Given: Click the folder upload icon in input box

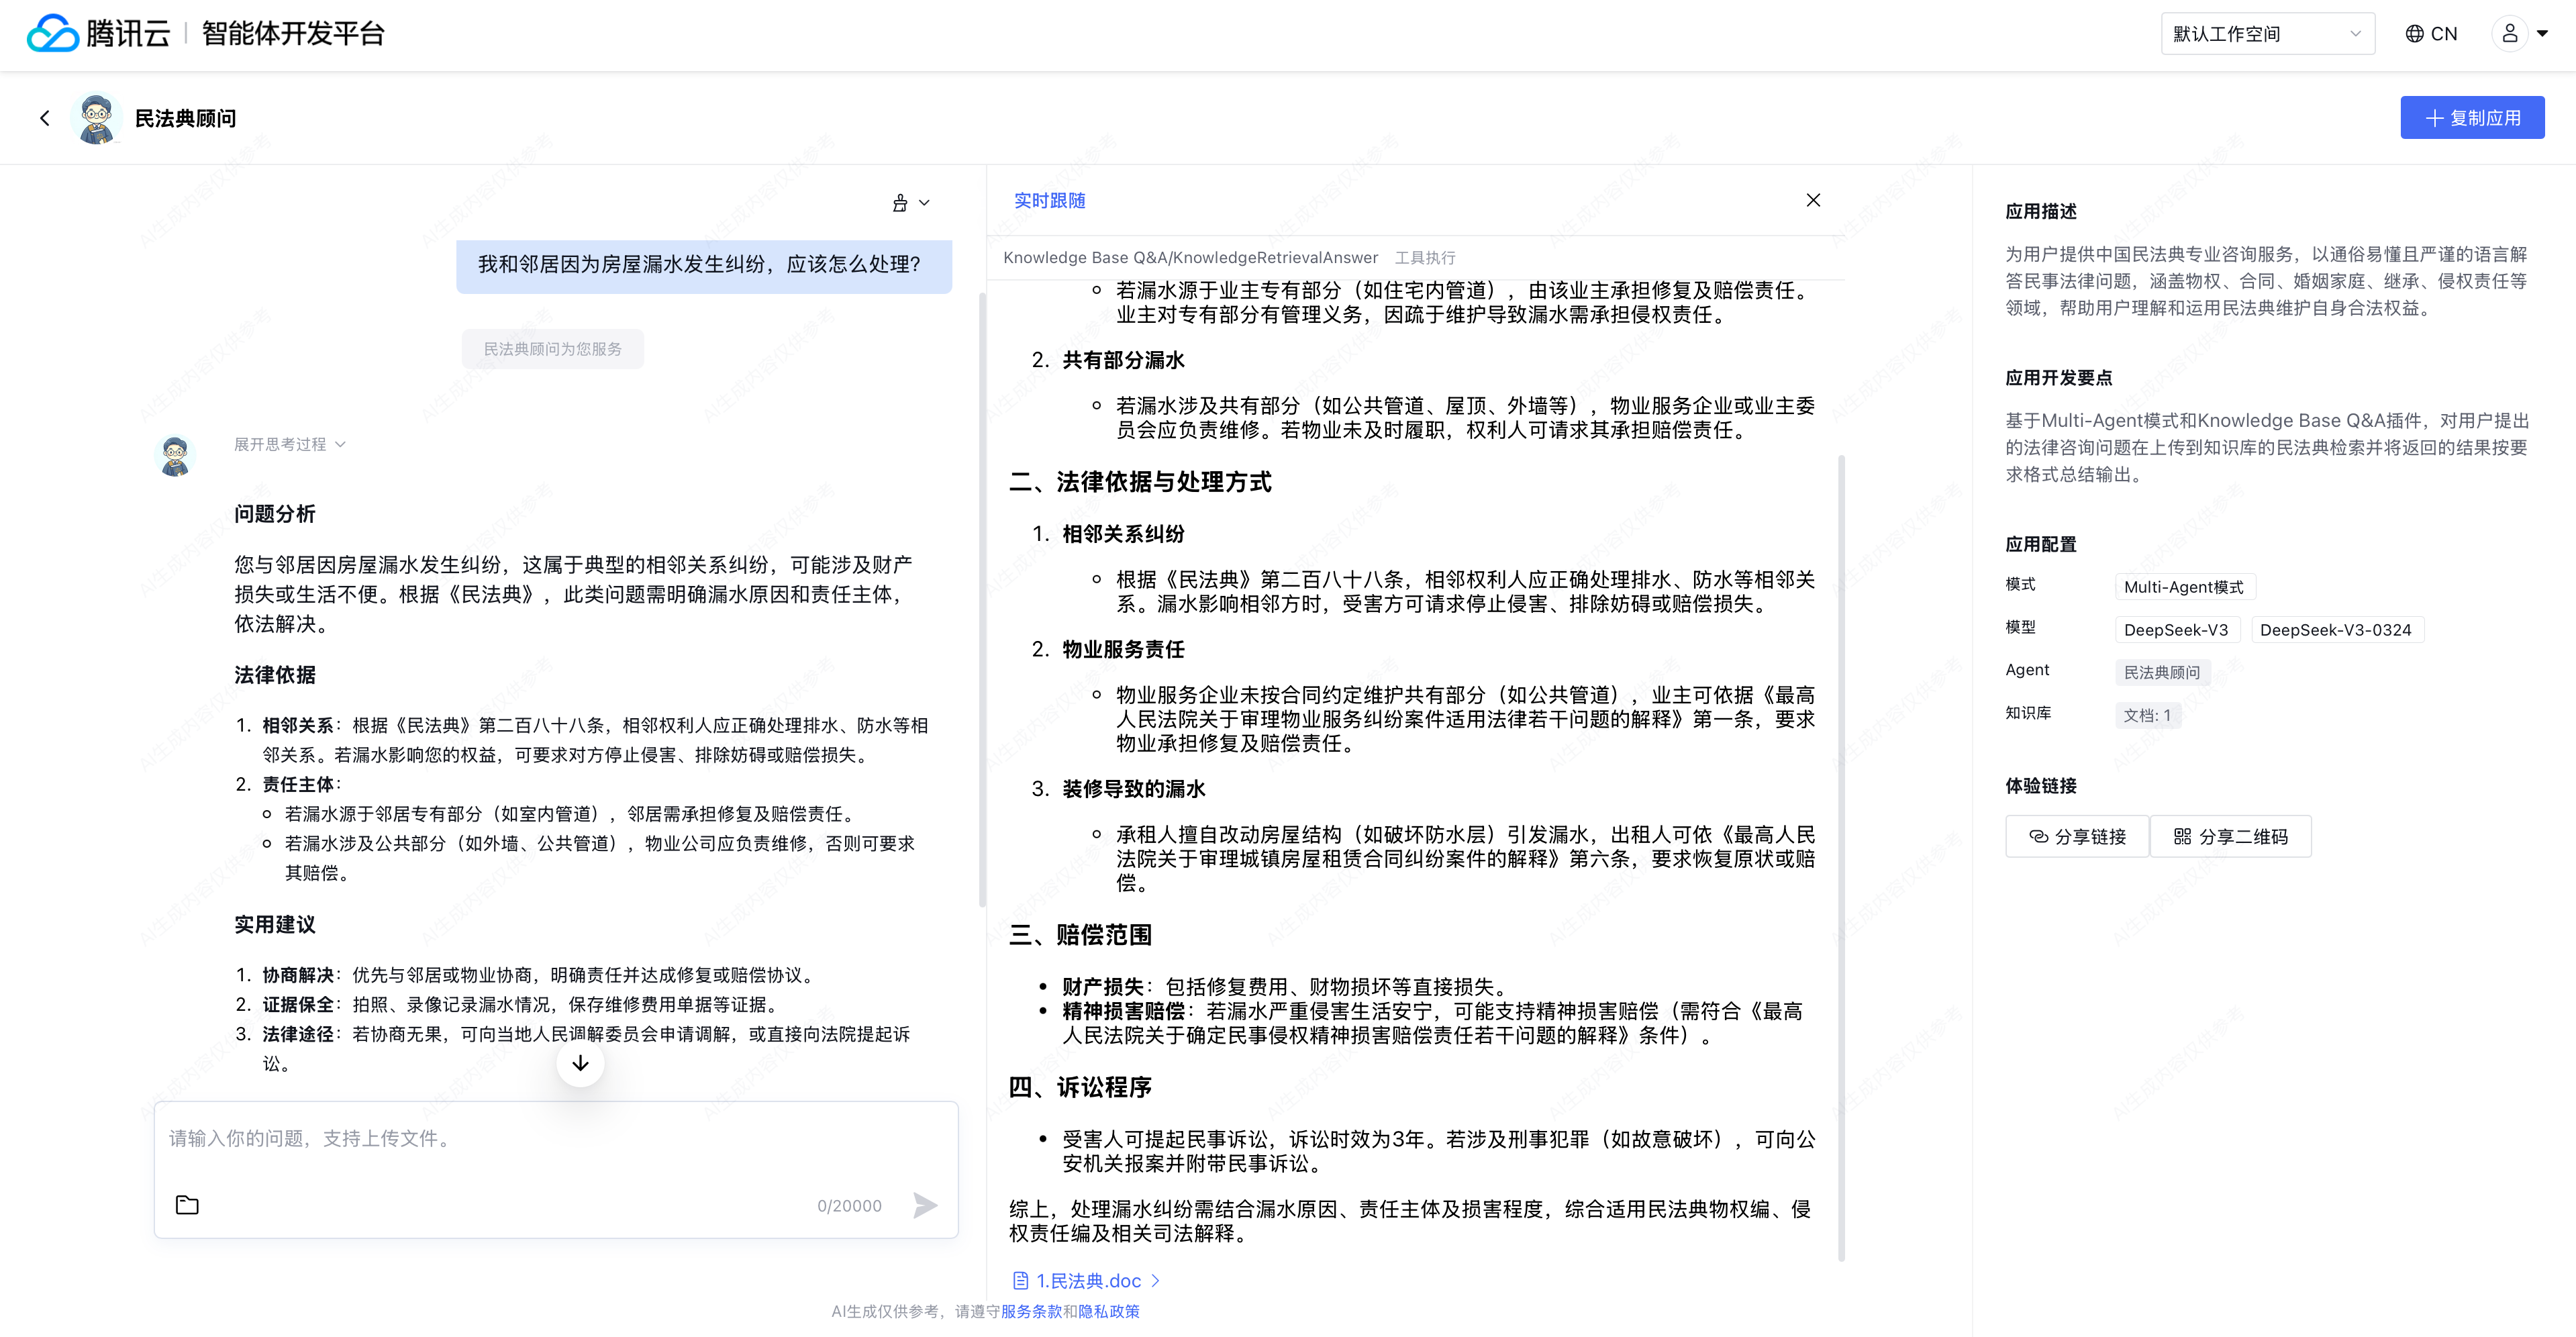Looking at the screenshot, I should click(x=187, y=1205).
